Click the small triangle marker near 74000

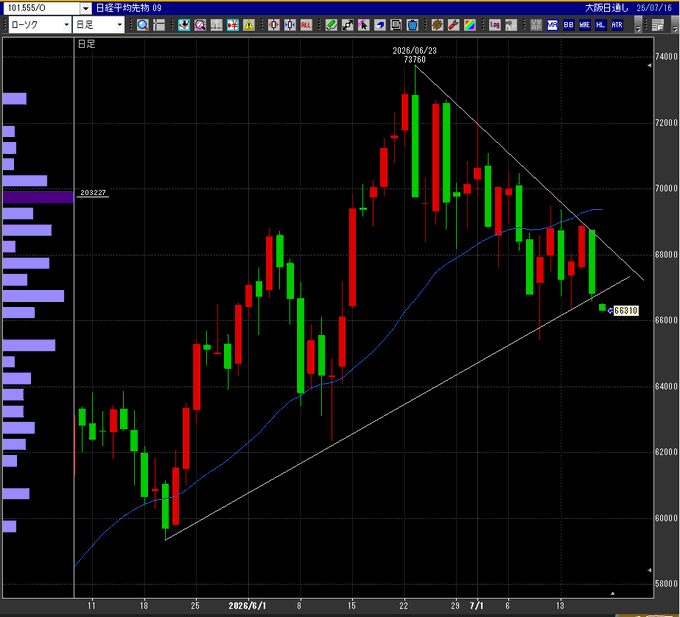point(649,65)
